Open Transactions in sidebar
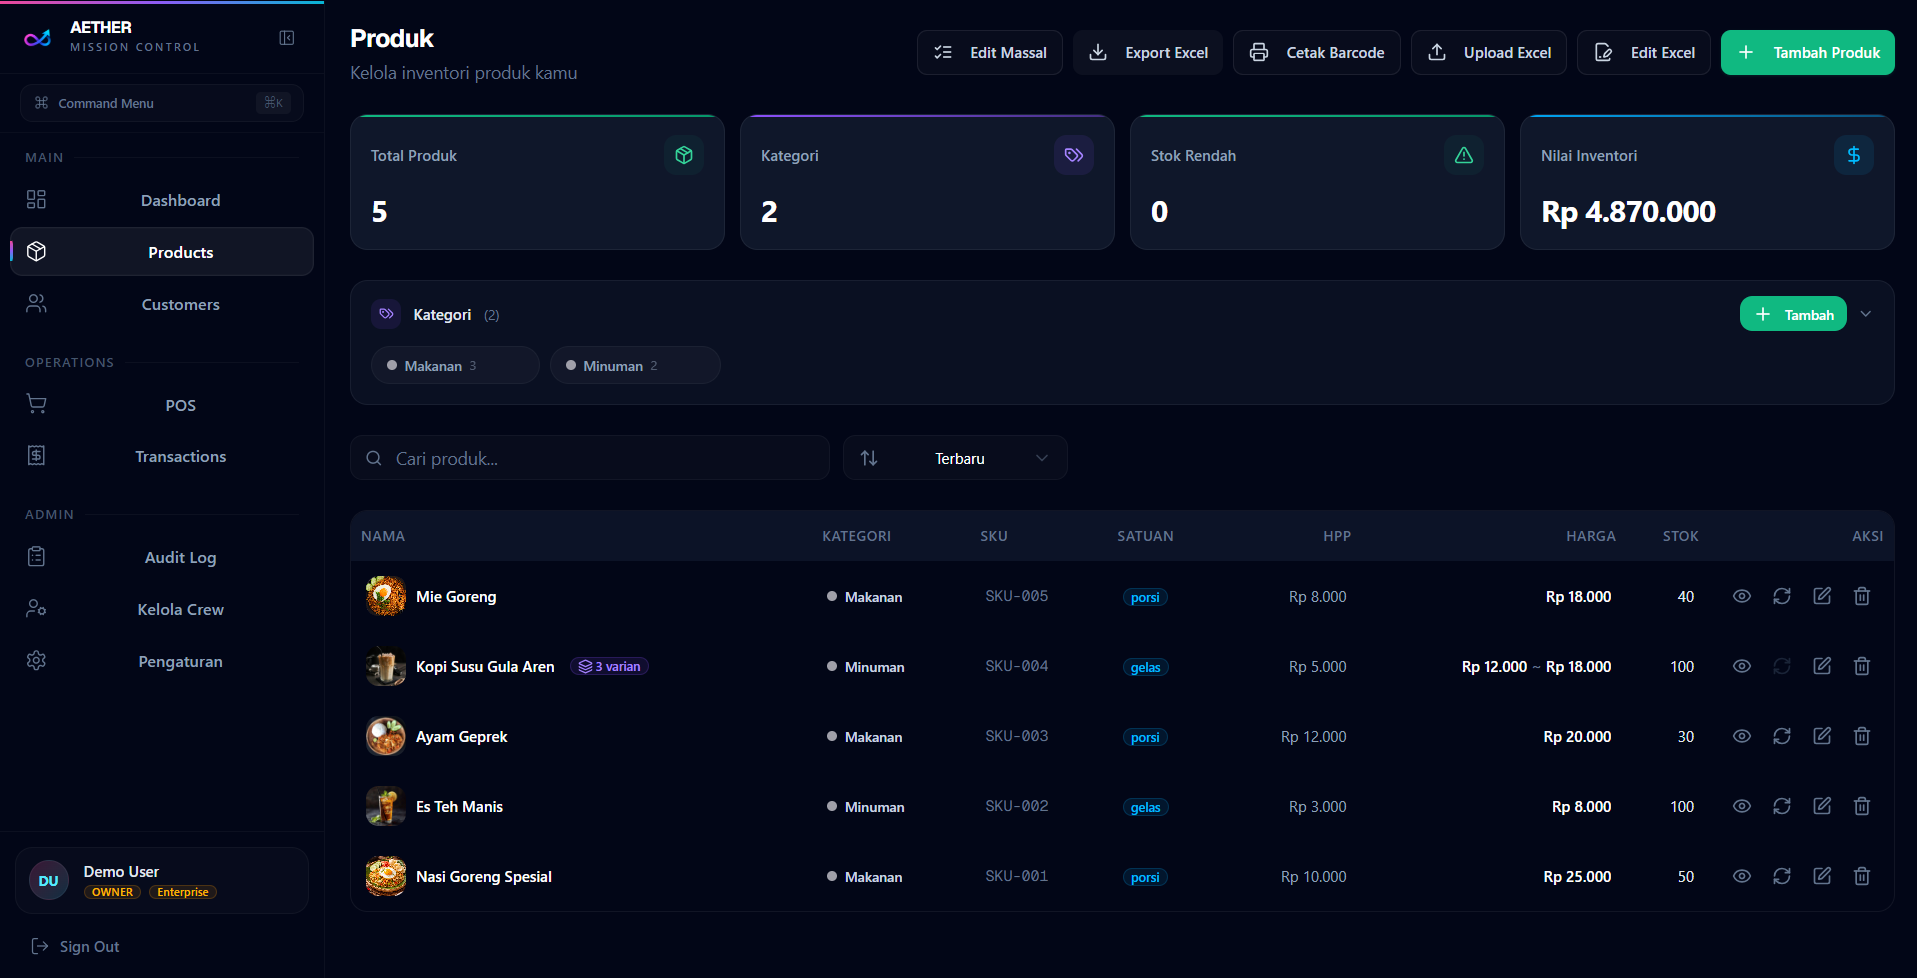Screen dimensions: 1917x978 [x=162, y=456]
